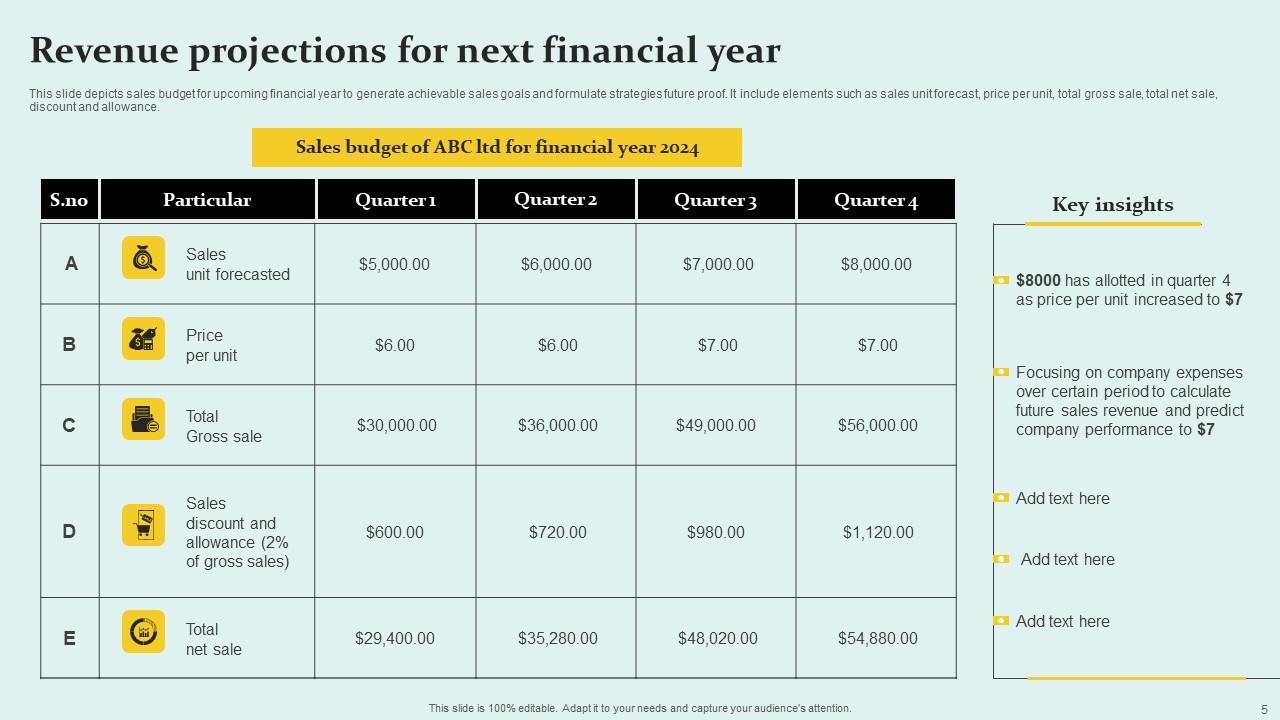Click the Key insights heading
This screenshot has width=1280, height=720.
point(1112,205)
